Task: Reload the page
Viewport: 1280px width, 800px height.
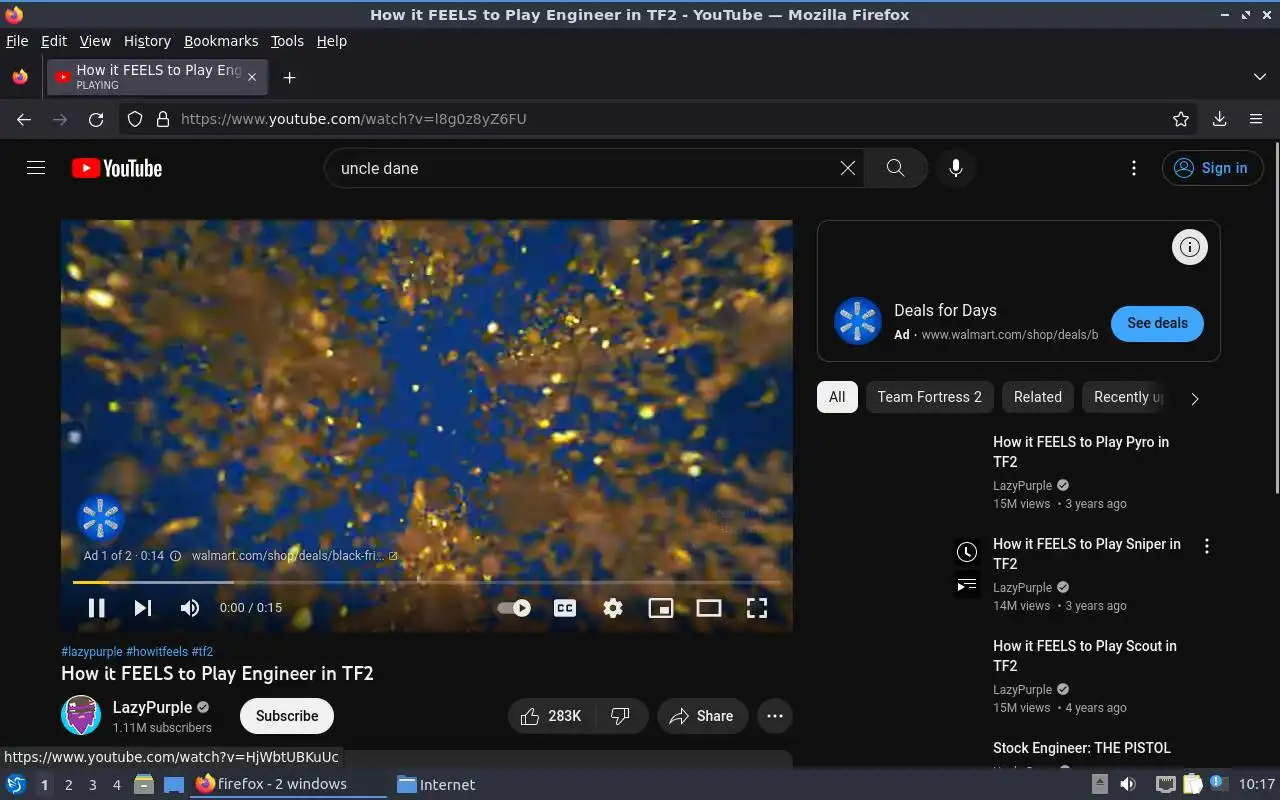Action: [96, 119]
